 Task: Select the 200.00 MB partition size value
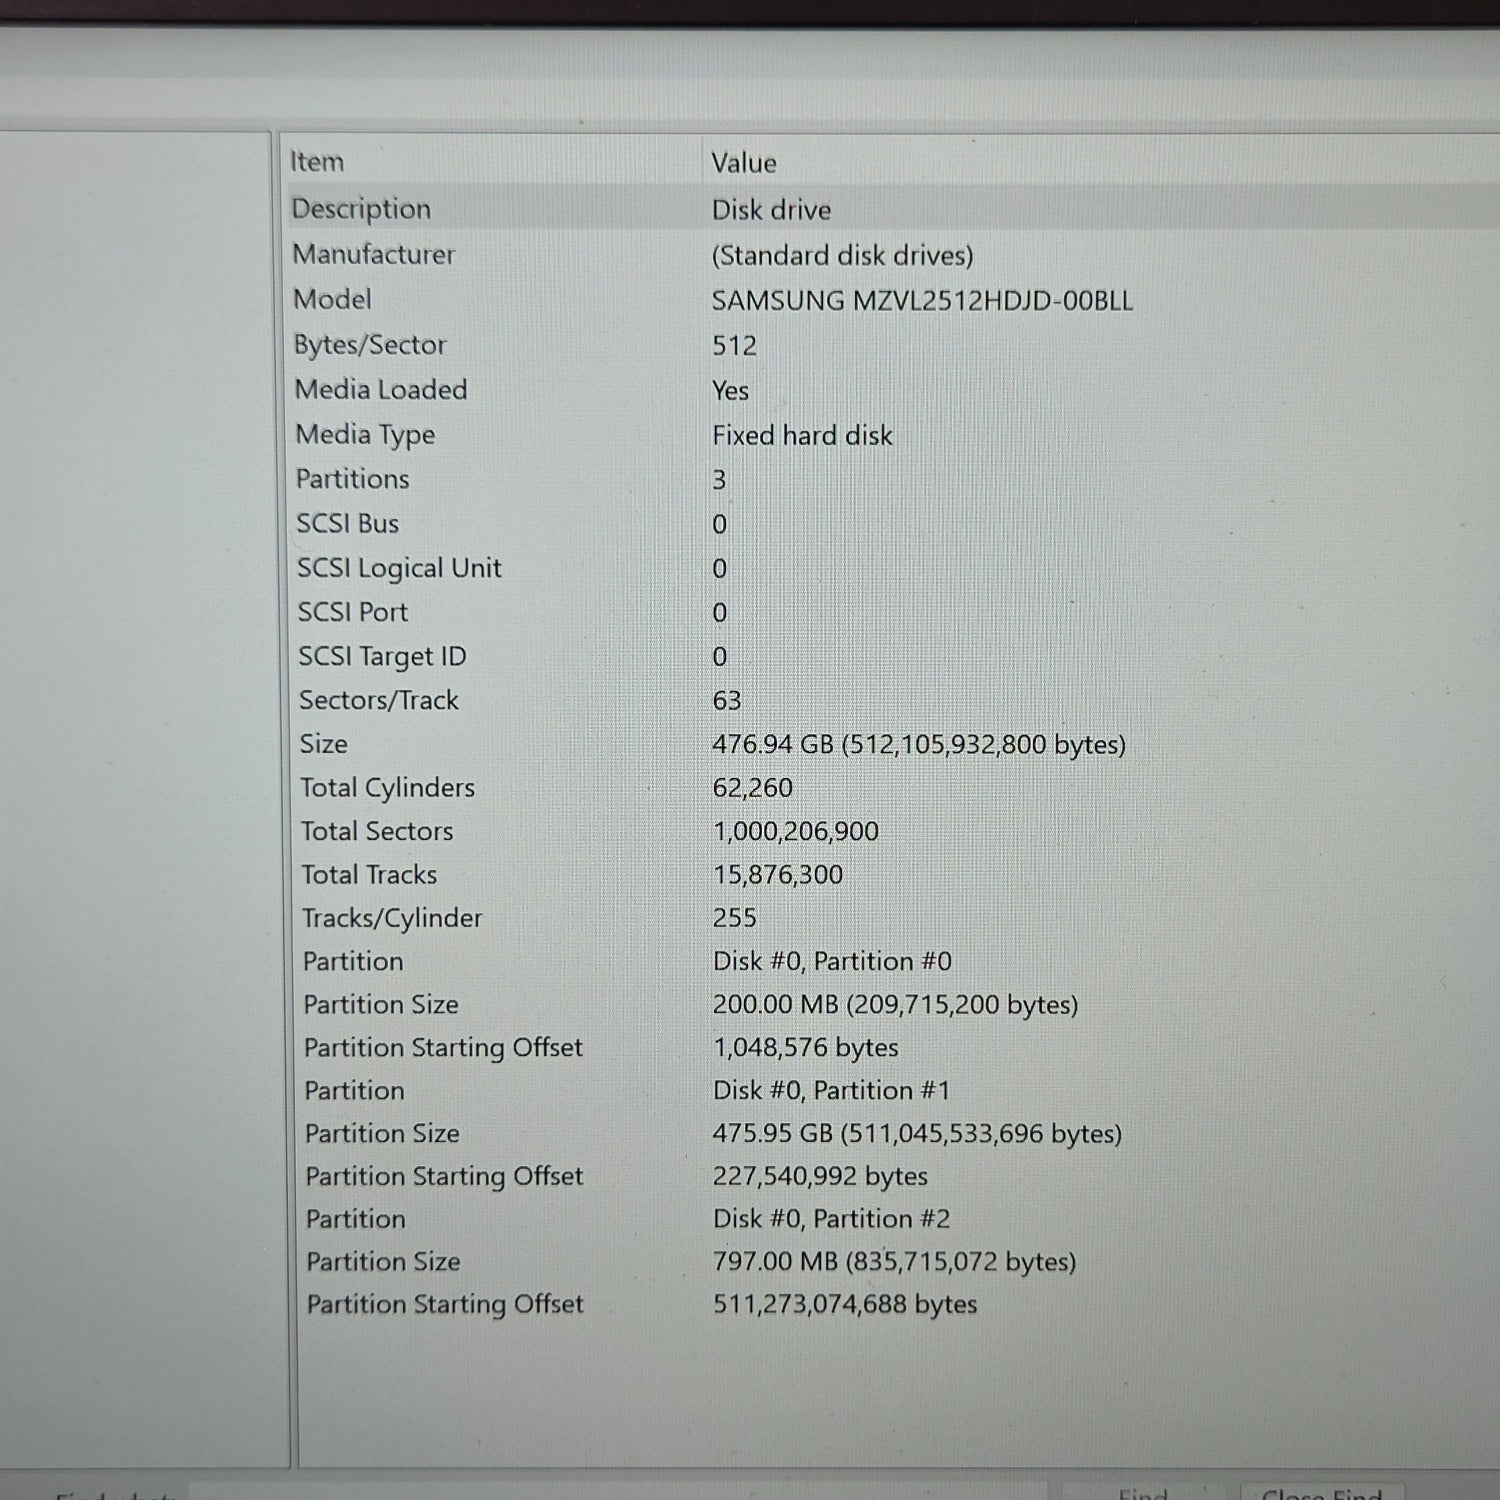[x=895, y=1004]
